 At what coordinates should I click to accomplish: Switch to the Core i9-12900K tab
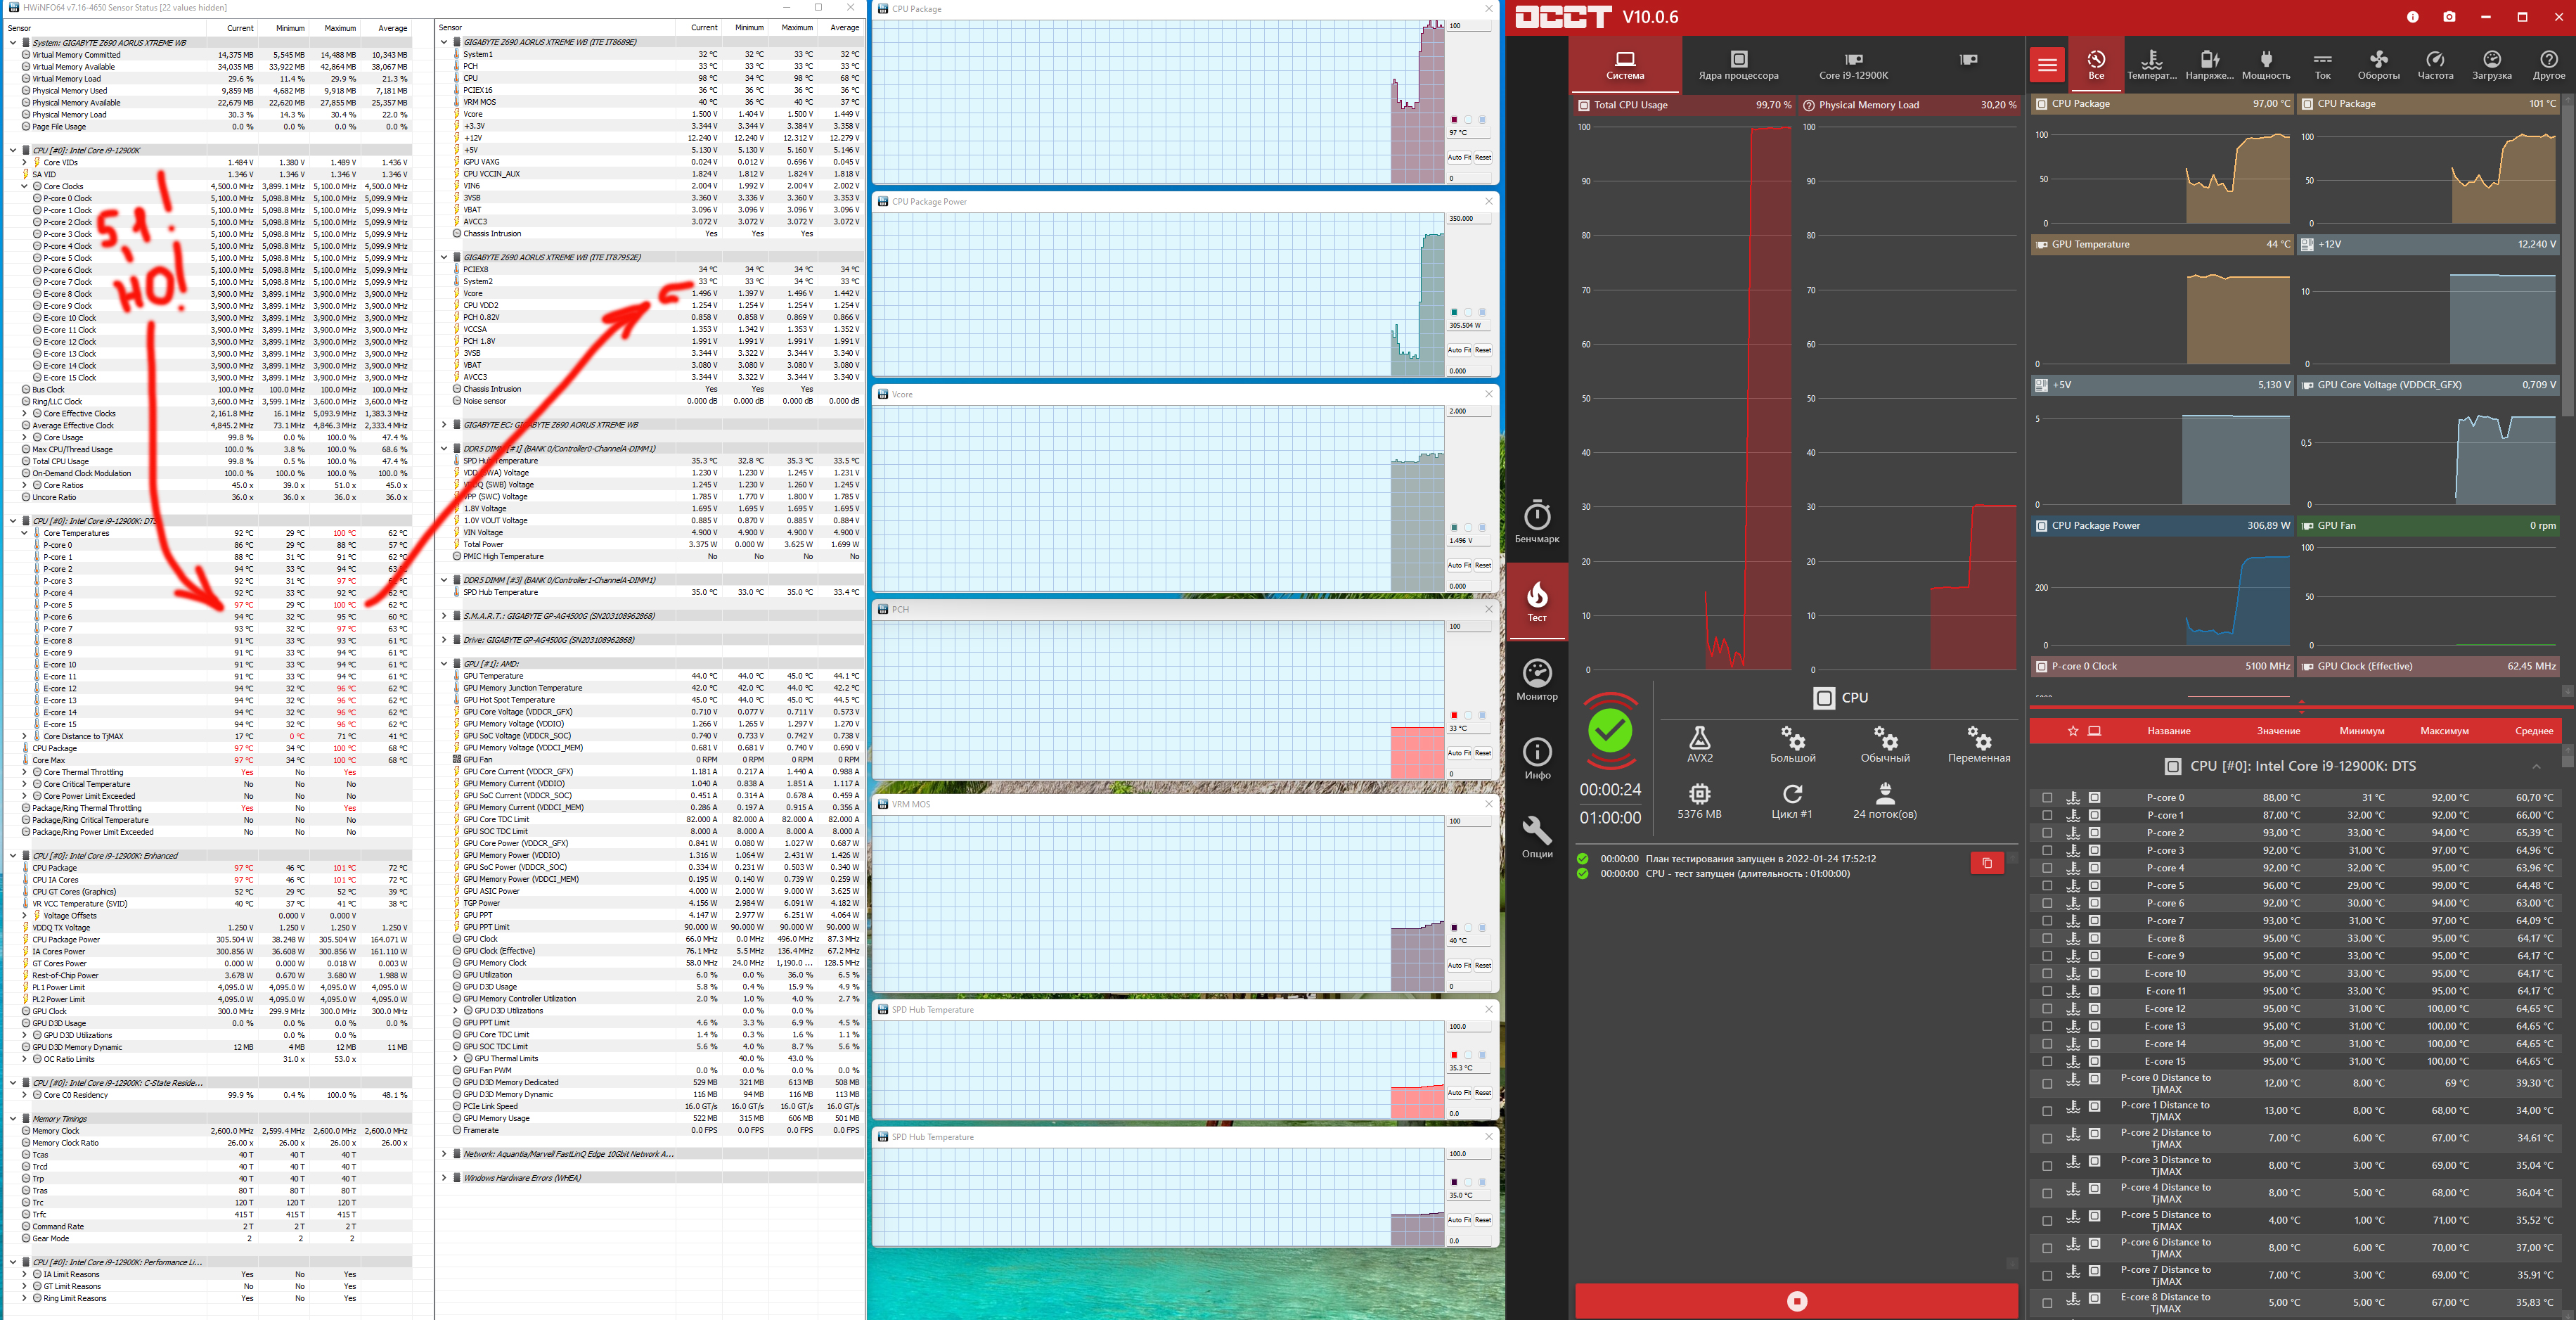(x=1853, y=65)
